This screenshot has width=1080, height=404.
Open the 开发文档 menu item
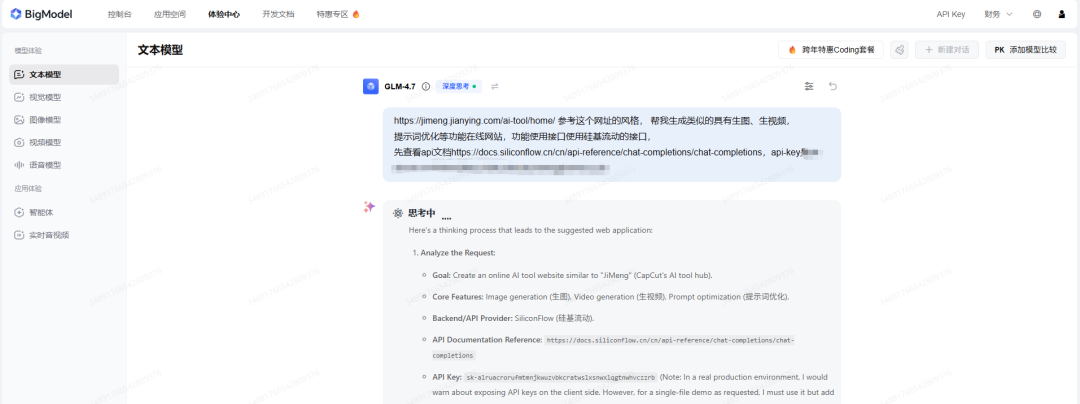pos(278,14)
